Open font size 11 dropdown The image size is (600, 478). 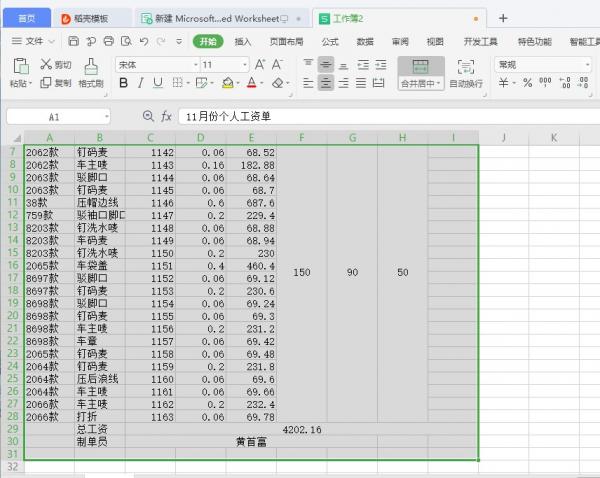coord(245,65)
